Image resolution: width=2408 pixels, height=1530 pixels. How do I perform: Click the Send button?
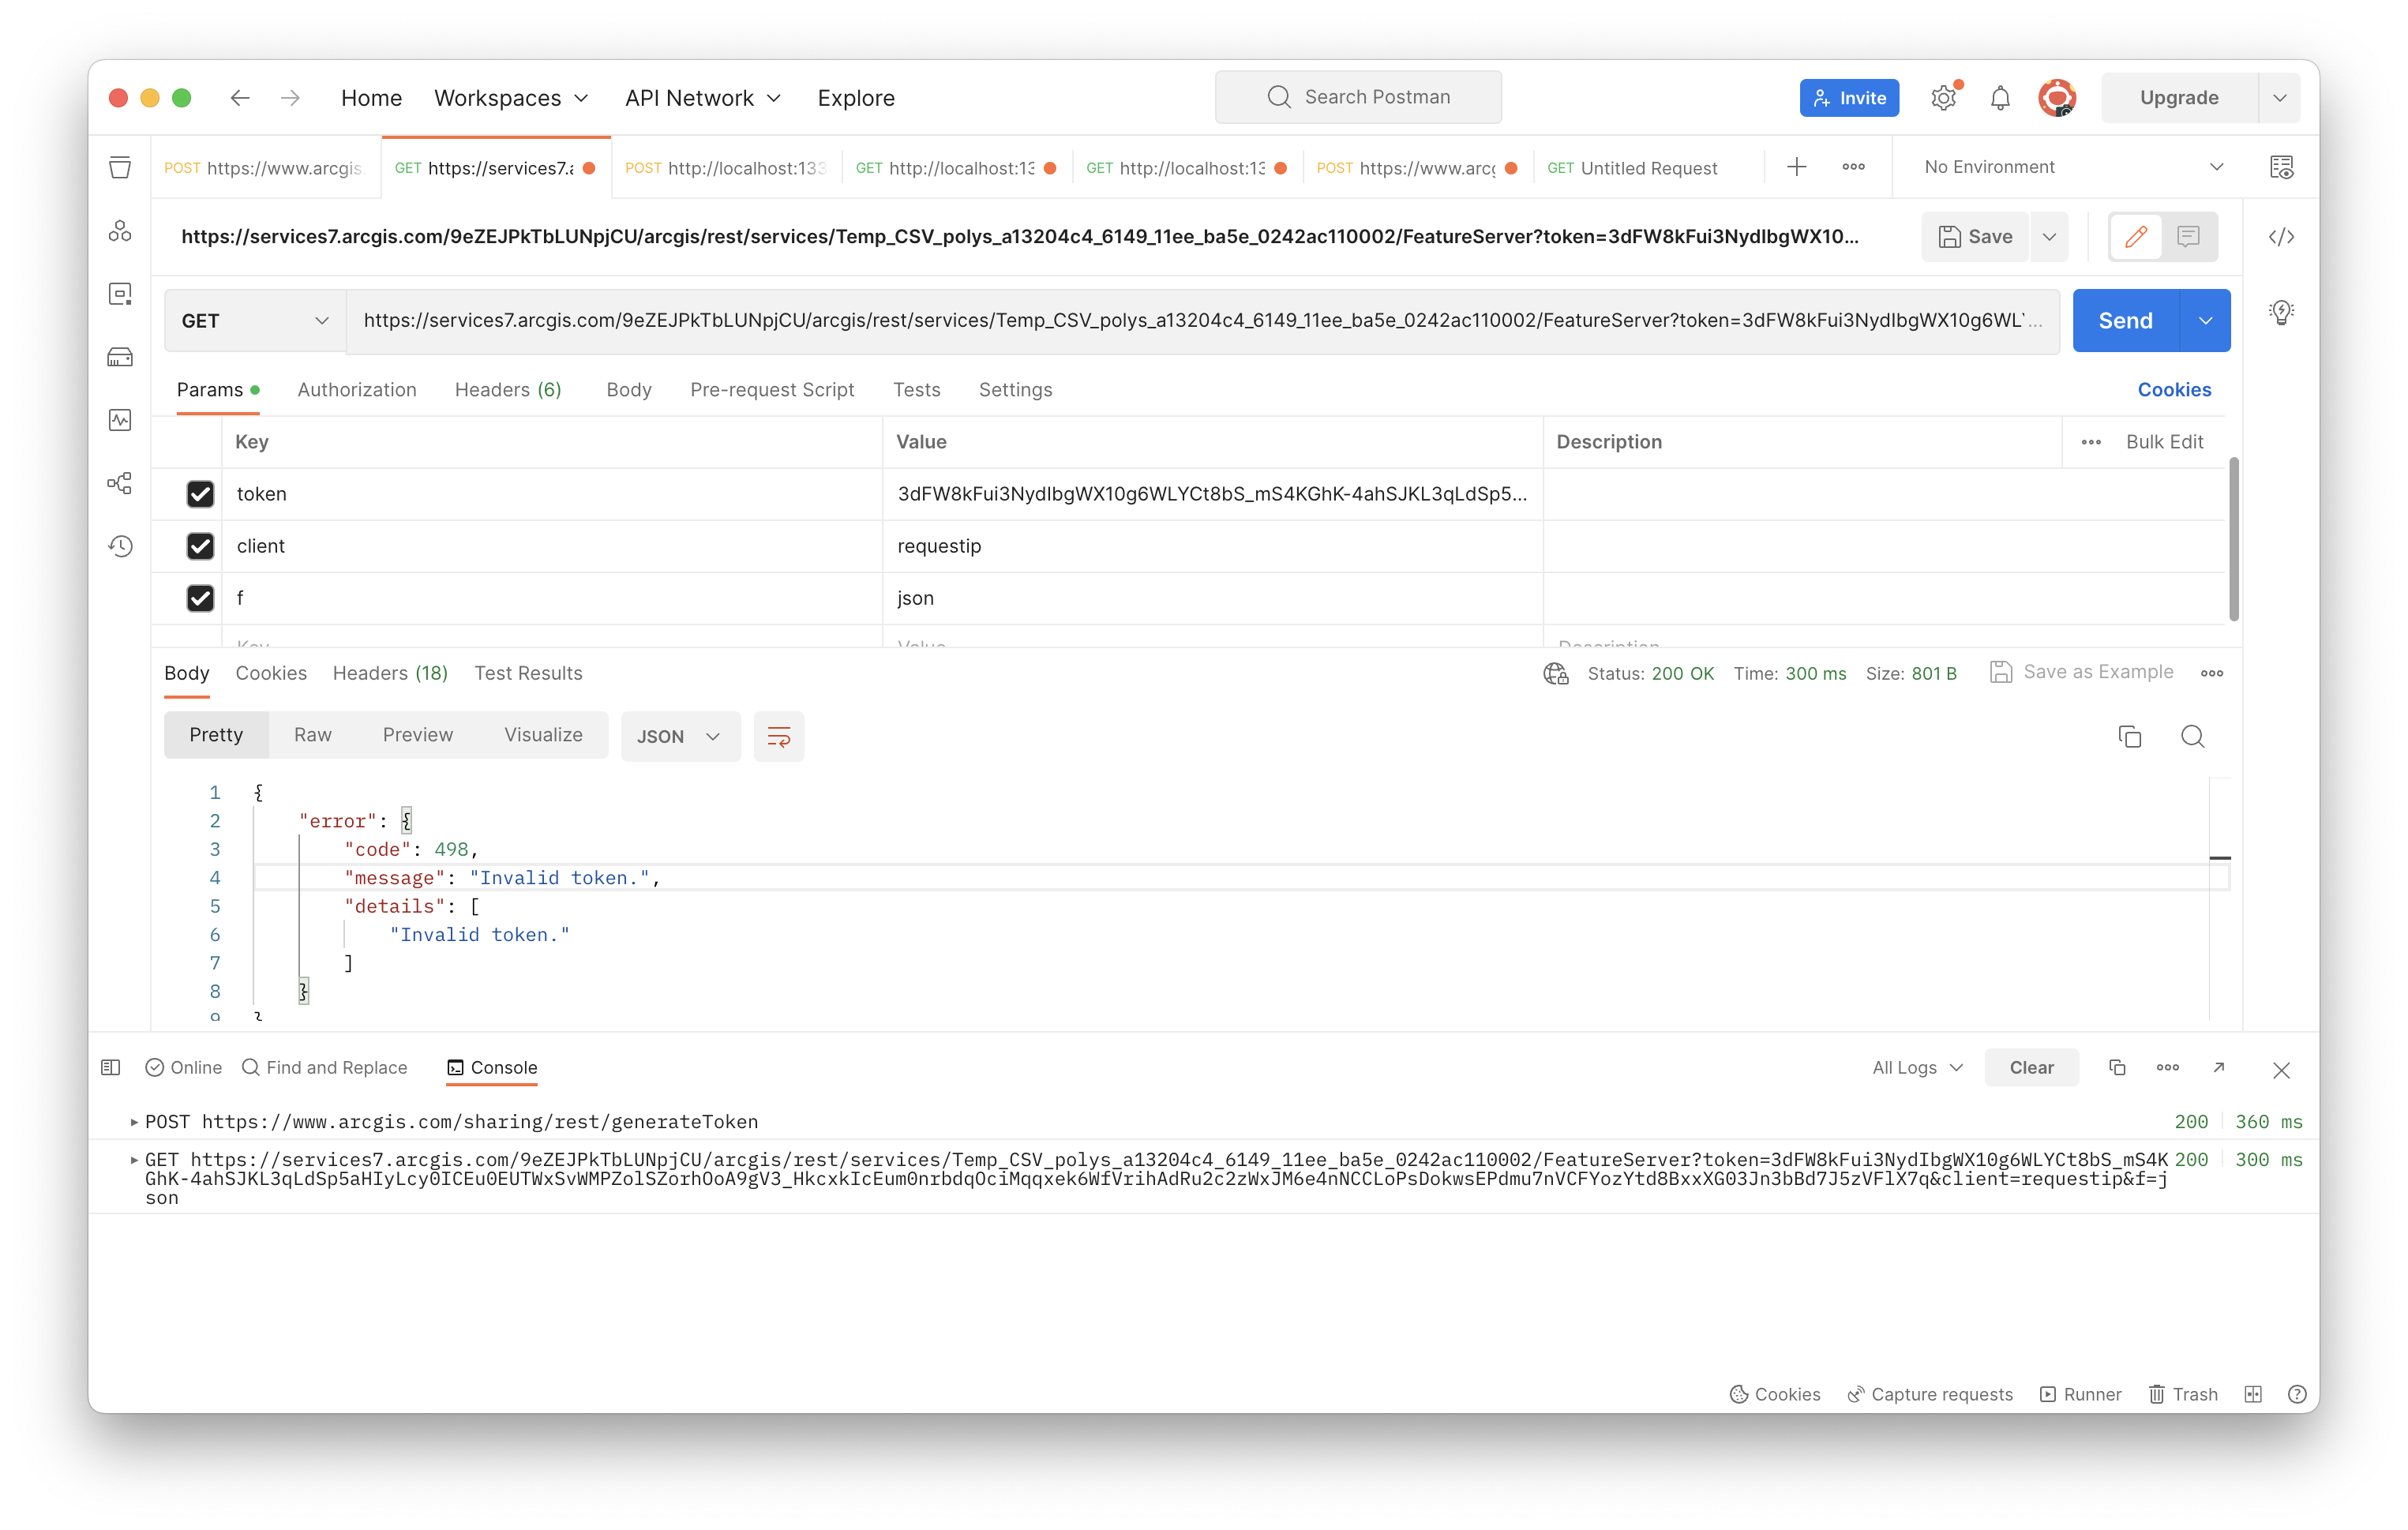(2125, 321)
